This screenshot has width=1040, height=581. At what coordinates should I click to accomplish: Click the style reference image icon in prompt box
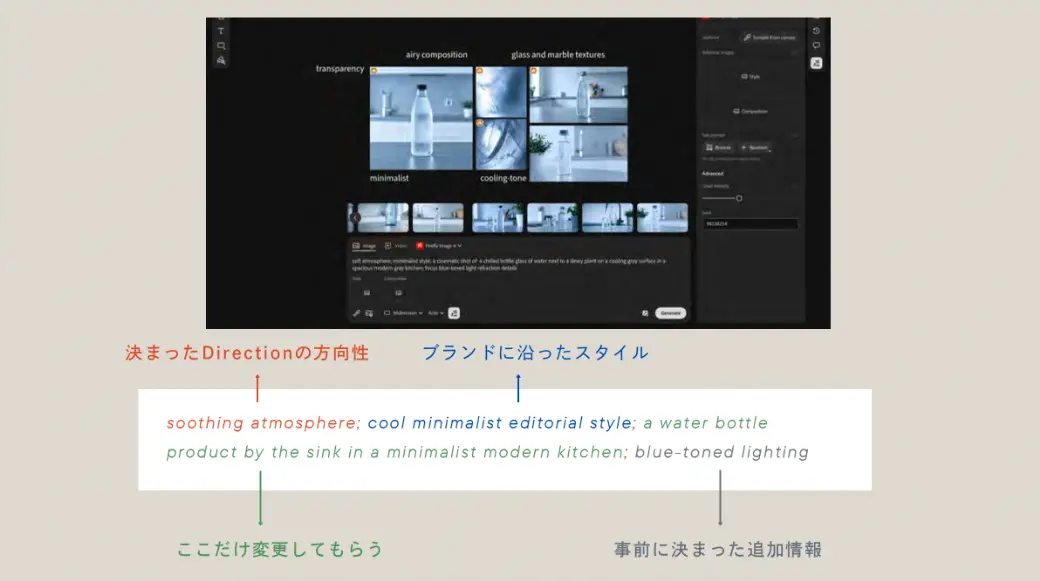pyautogui.click(x=367, y=292)
